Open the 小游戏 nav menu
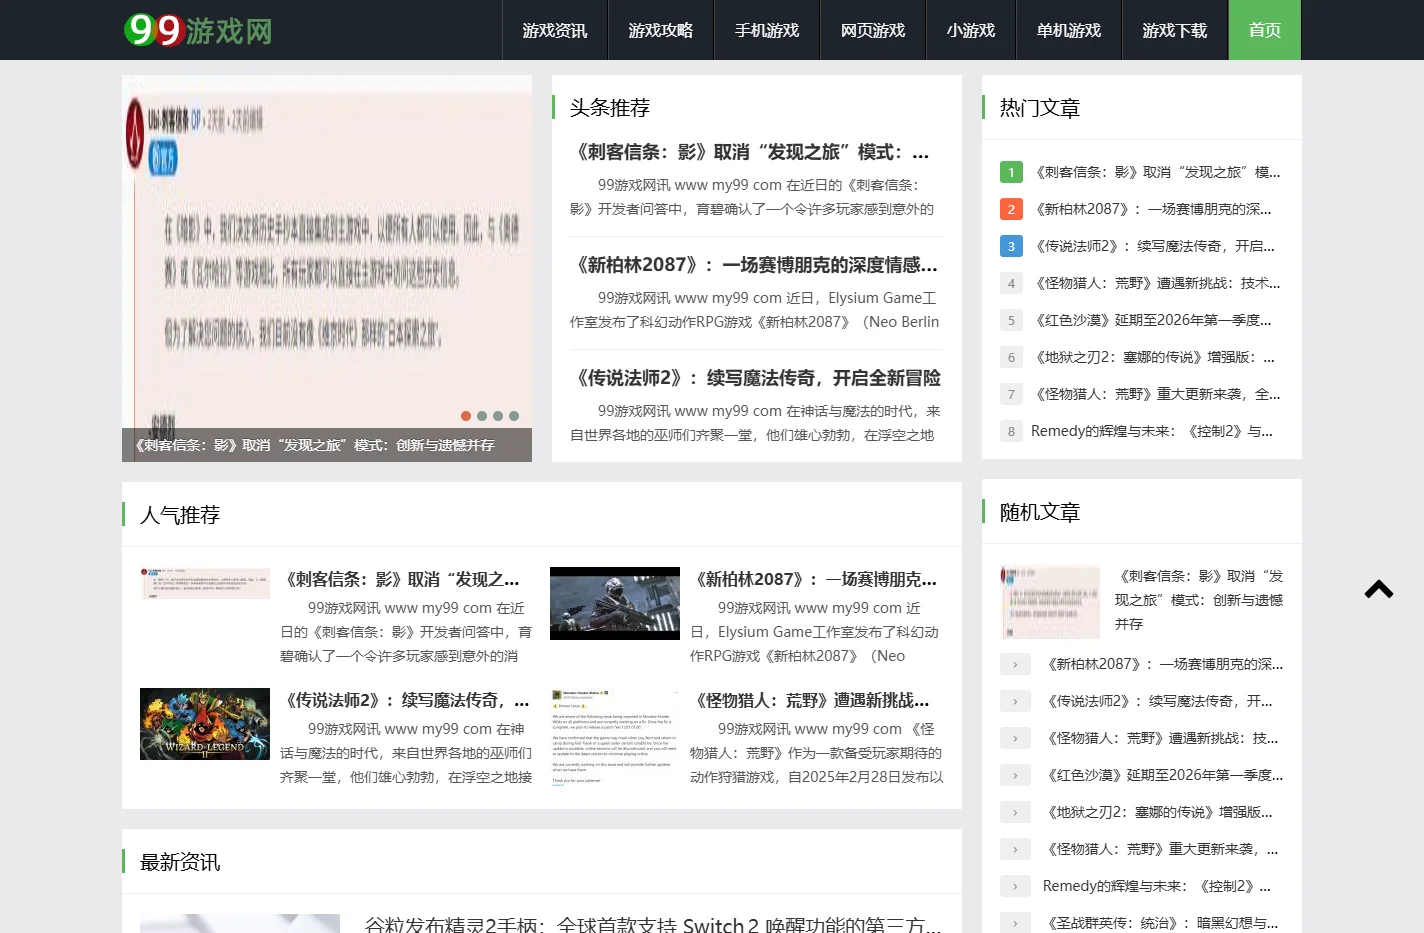Screen dimensions: 1424x933 [x=971, y=30]
